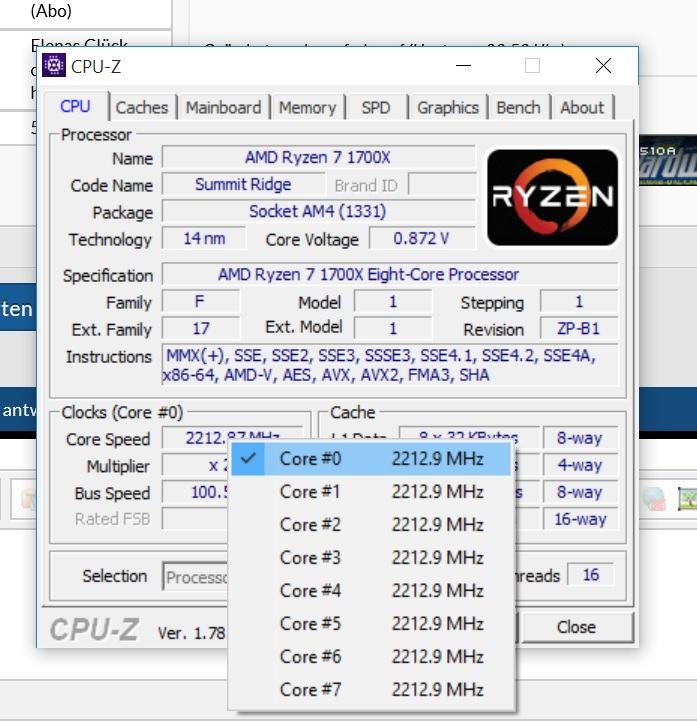Pick Core #3 in the popup menu
This screenshot has height=723, width=697.
[x=371, y=557]
